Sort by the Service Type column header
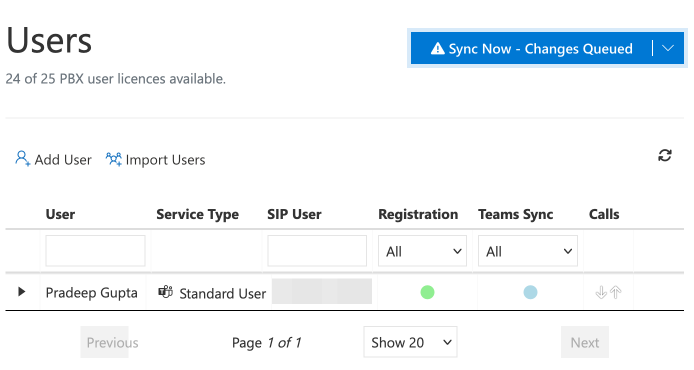 (x=197, y=214)
